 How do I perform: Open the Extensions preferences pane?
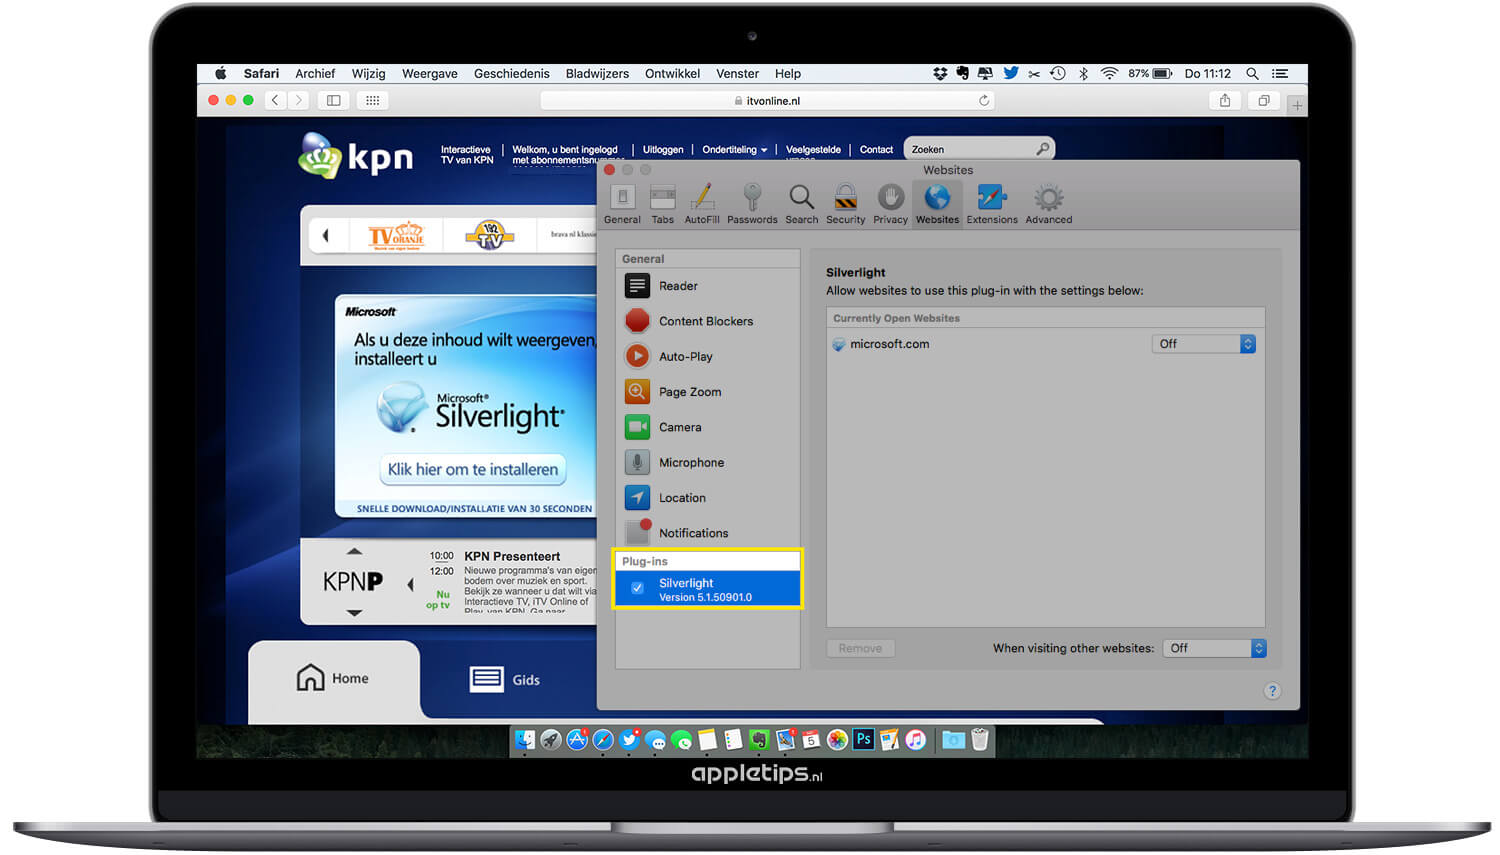click(x=991, y=204)
